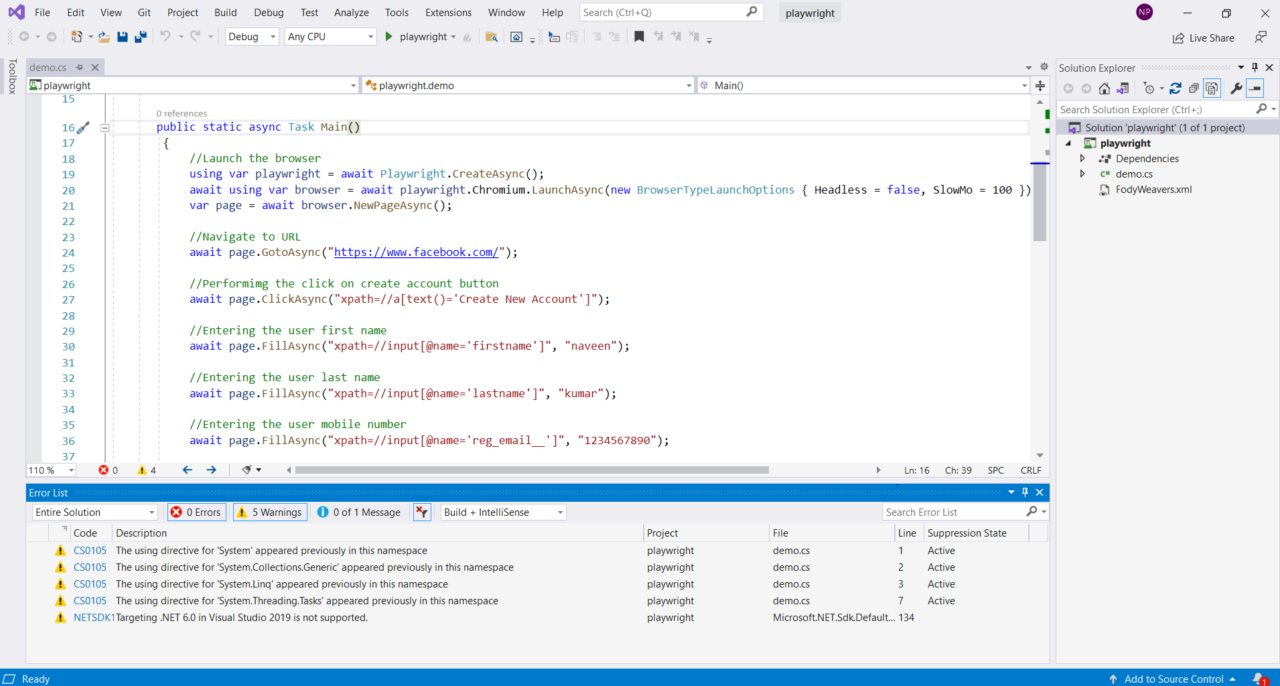Open Properties wrench icon in Solution Explorer
Screen dimensions: 1280x686
pos(1236,88)
